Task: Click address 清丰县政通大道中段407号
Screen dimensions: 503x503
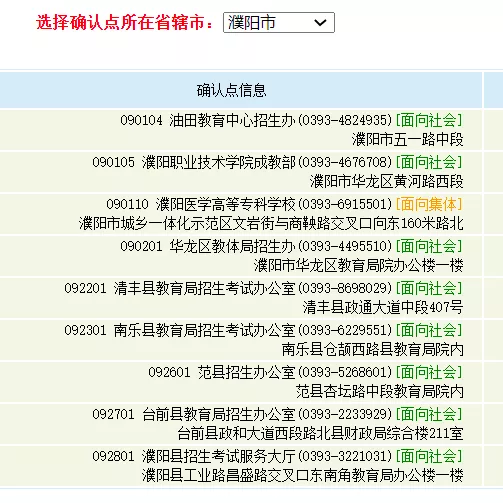Action: [x=383, y=307]
